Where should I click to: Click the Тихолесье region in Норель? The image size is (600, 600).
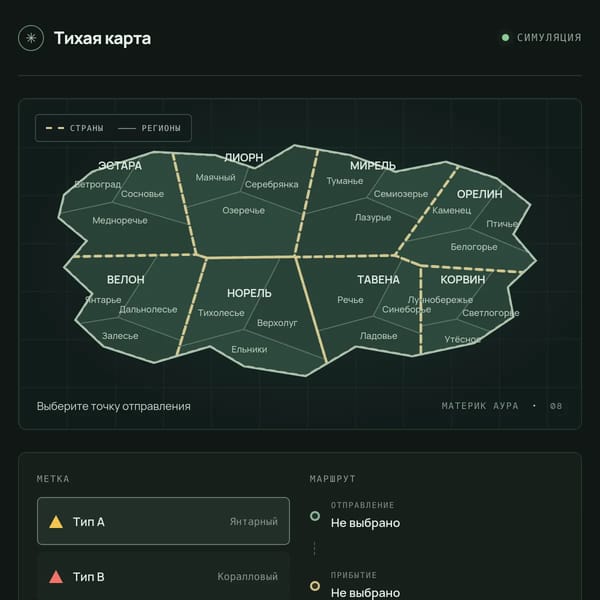point(221,313)
